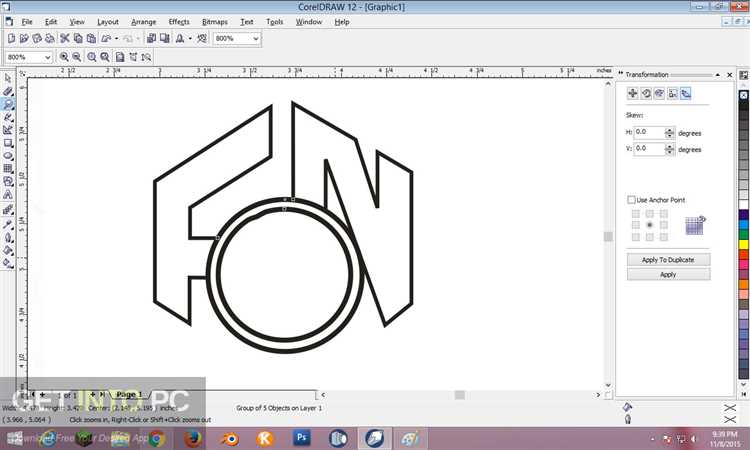
Task: Select the top-center anchor point box
Action: click(x=649, y=213)
